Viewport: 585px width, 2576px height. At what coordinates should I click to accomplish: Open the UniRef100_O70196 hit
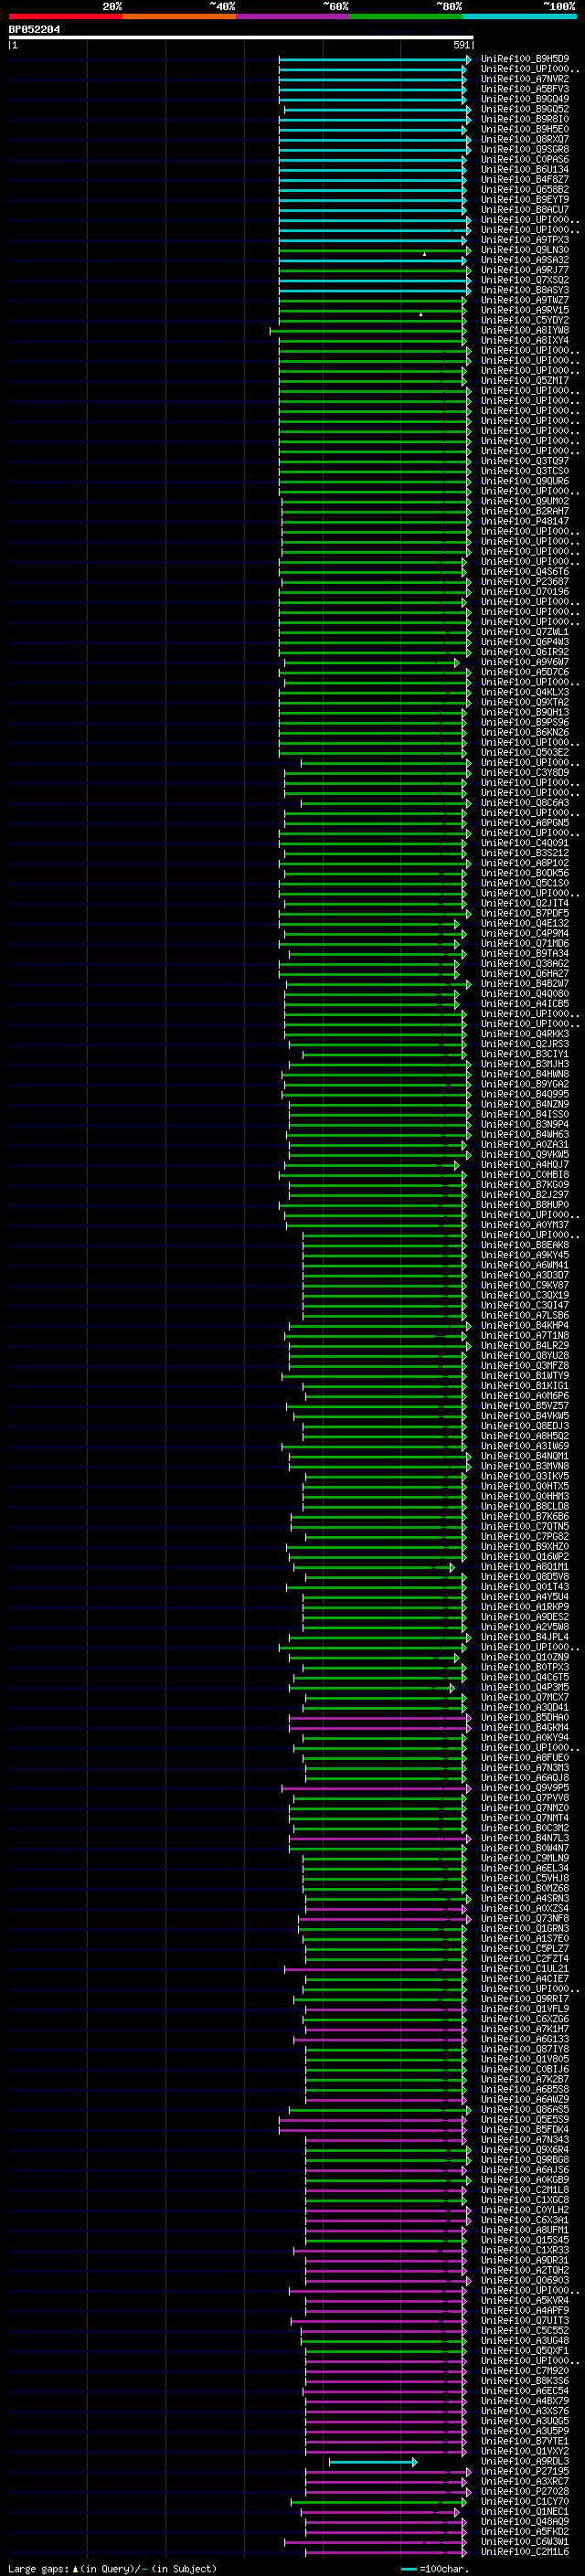(x=525, y=591)
